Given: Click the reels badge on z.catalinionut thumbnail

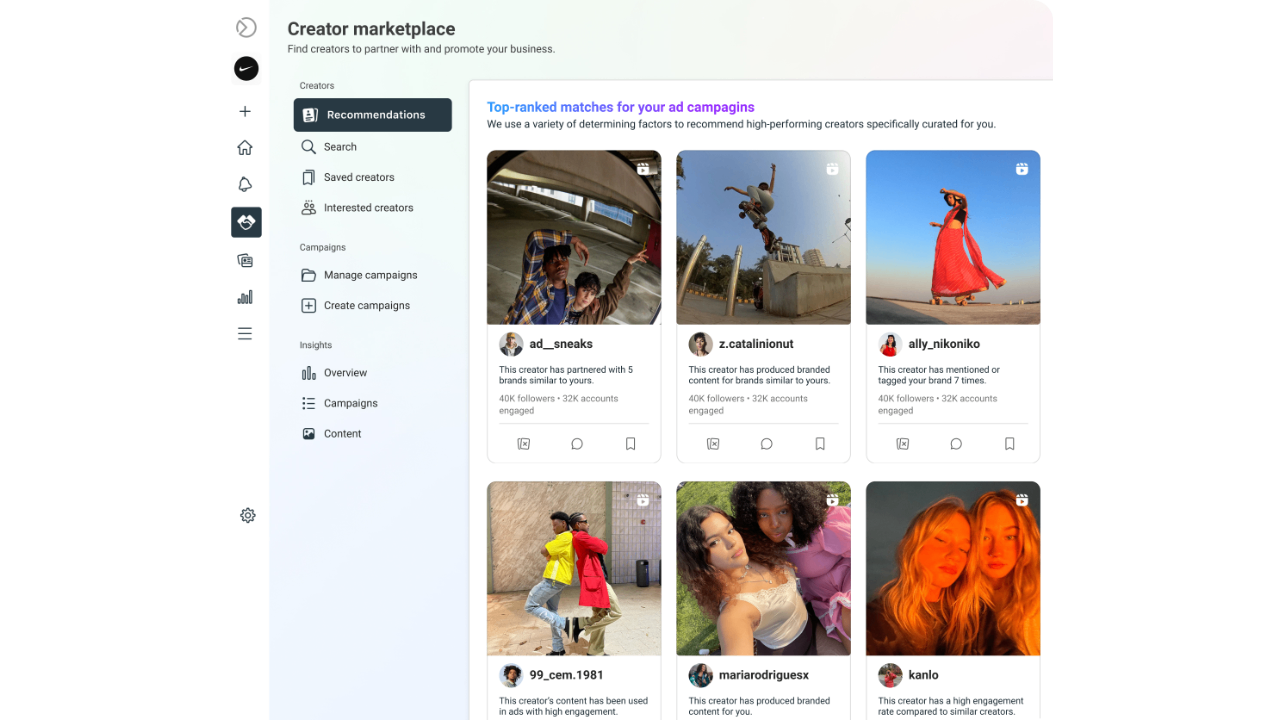Looking at the screenshot, I should click(x=832, y=169).
